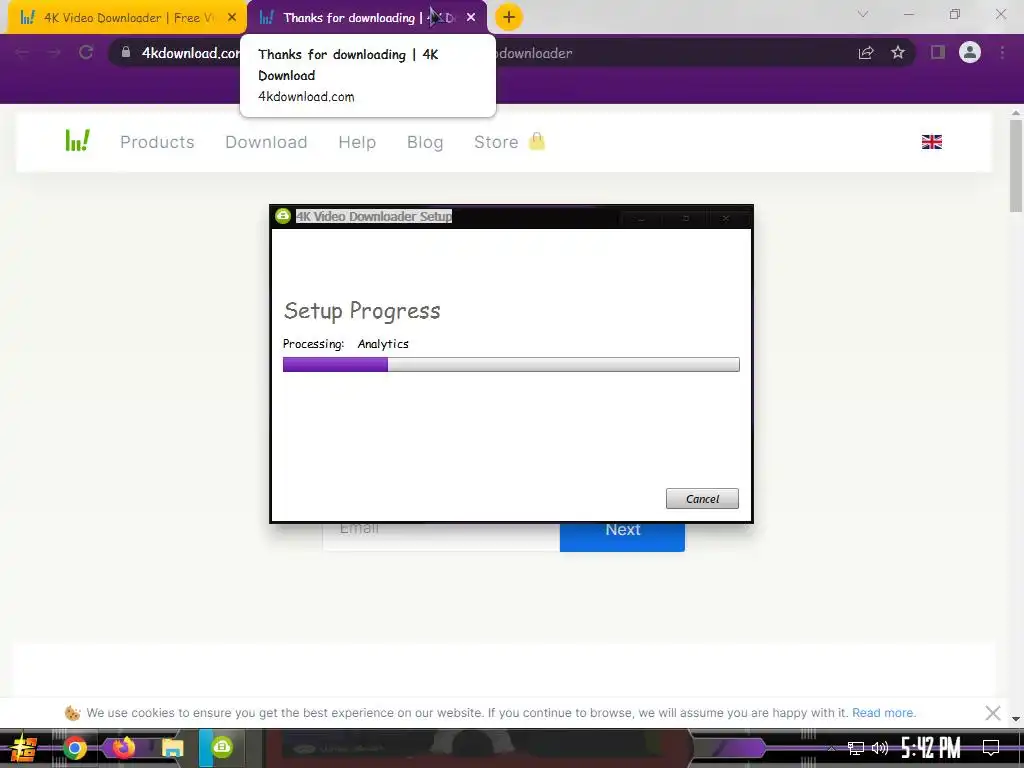Open the Start menu on taskbar
Image resolution: width=1024 pixels, height=768 pixels.
pos(24,748)
